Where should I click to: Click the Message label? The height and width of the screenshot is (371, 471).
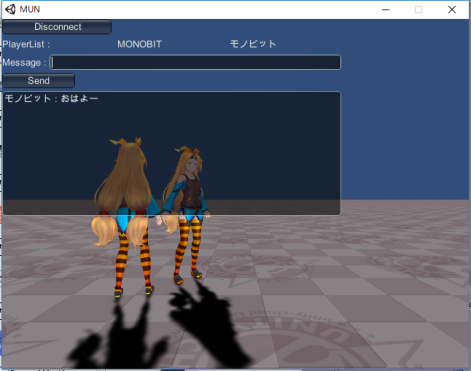[24, 63]
